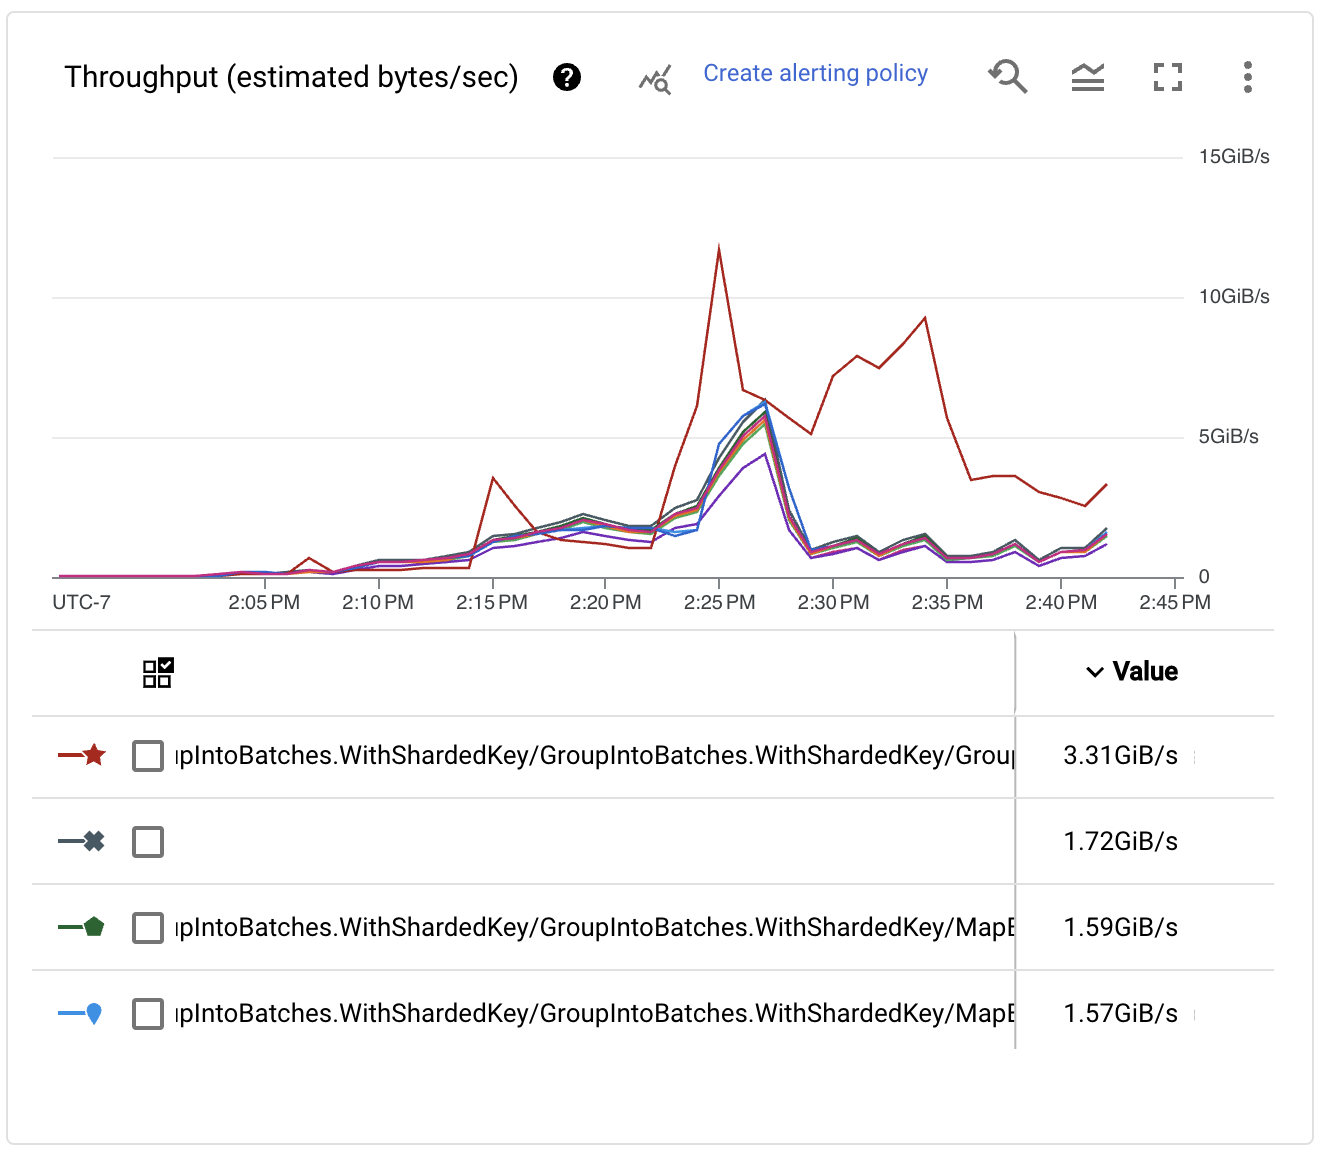Click Create alerting policy link

pos(815,73)
